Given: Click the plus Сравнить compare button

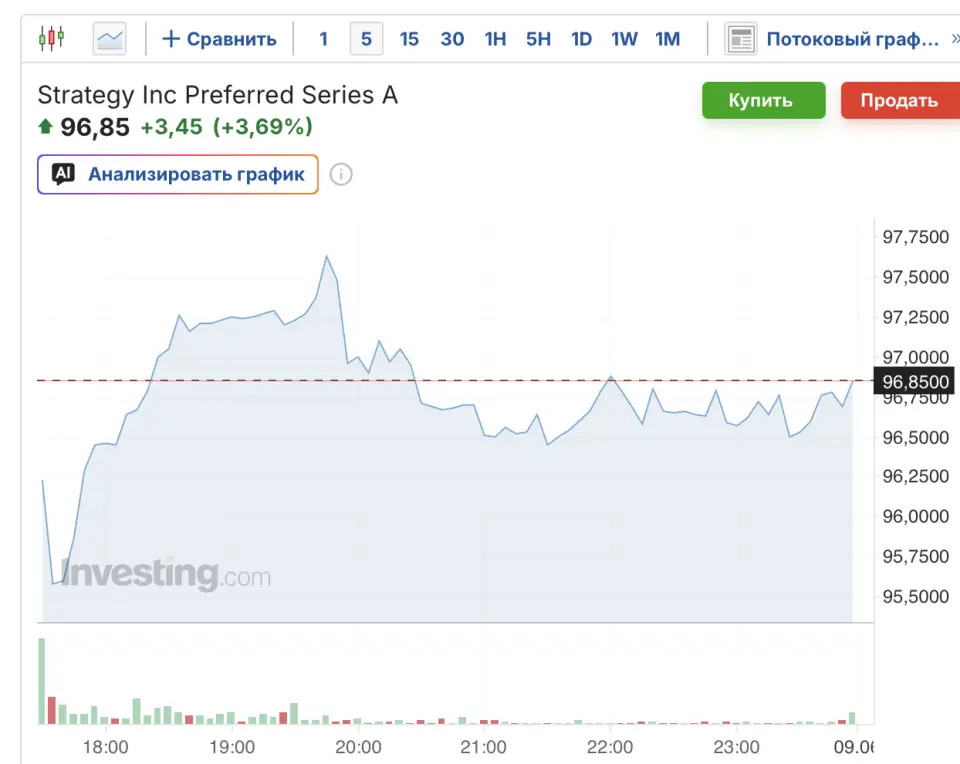Looking at the screenshot, I should 219,39.
